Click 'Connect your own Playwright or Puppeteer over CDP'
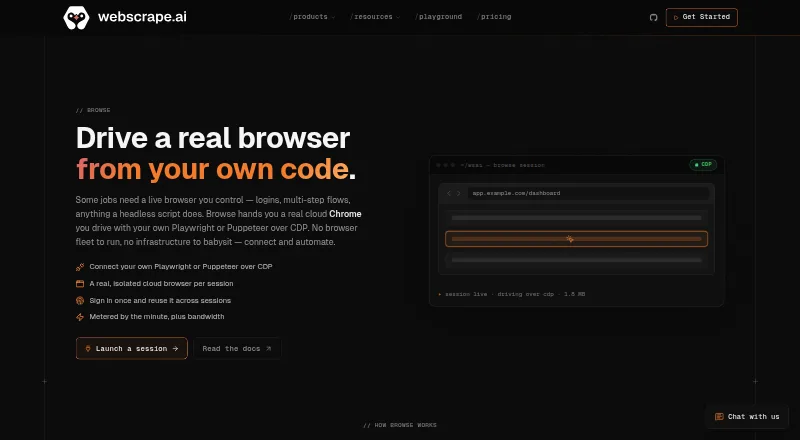Viewport: 800px width, 440px height. [x=181, y=266]
